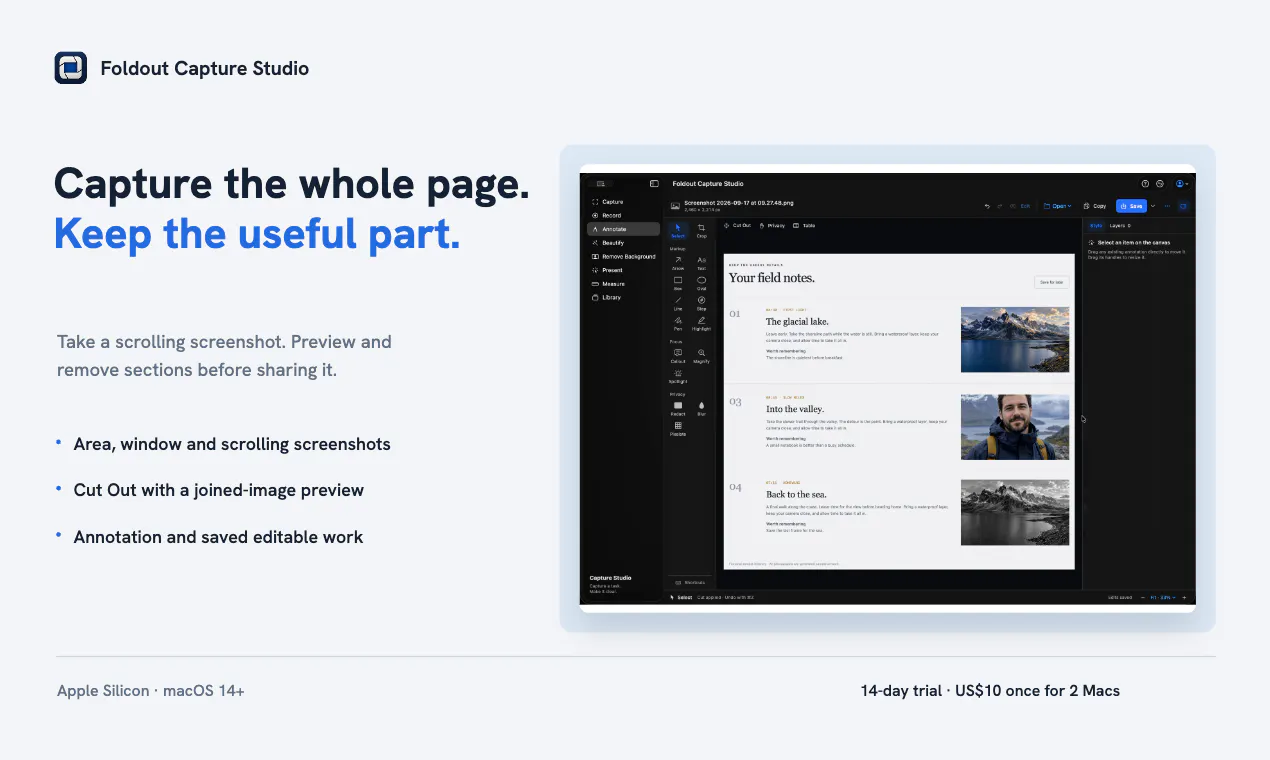The image size is (1270, 760).
Task: Open the Capture section in sidebar
Action: tap(623, 202)
